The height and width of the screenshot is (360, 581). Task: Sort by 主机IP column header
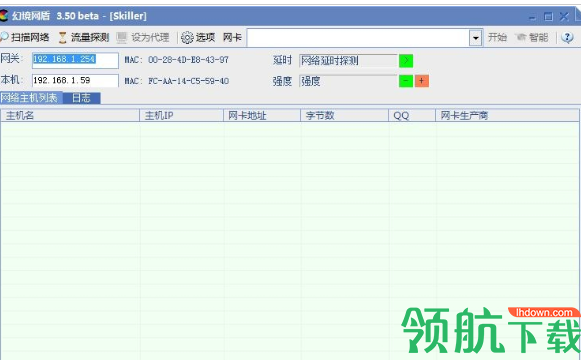point(182,116)
